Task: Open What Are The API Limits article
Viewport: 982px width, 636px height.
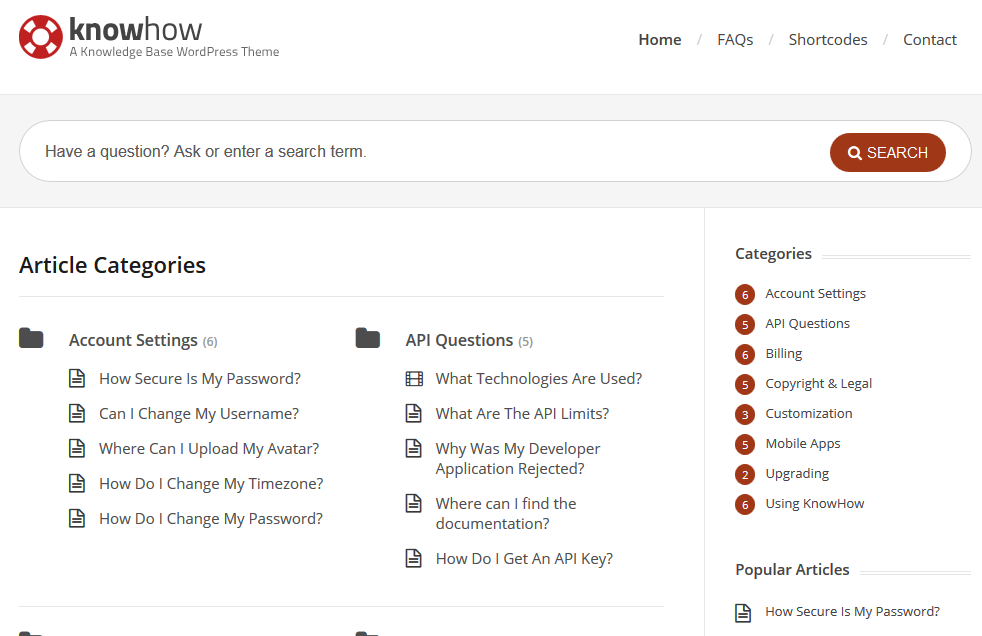Action: point(522,414)
